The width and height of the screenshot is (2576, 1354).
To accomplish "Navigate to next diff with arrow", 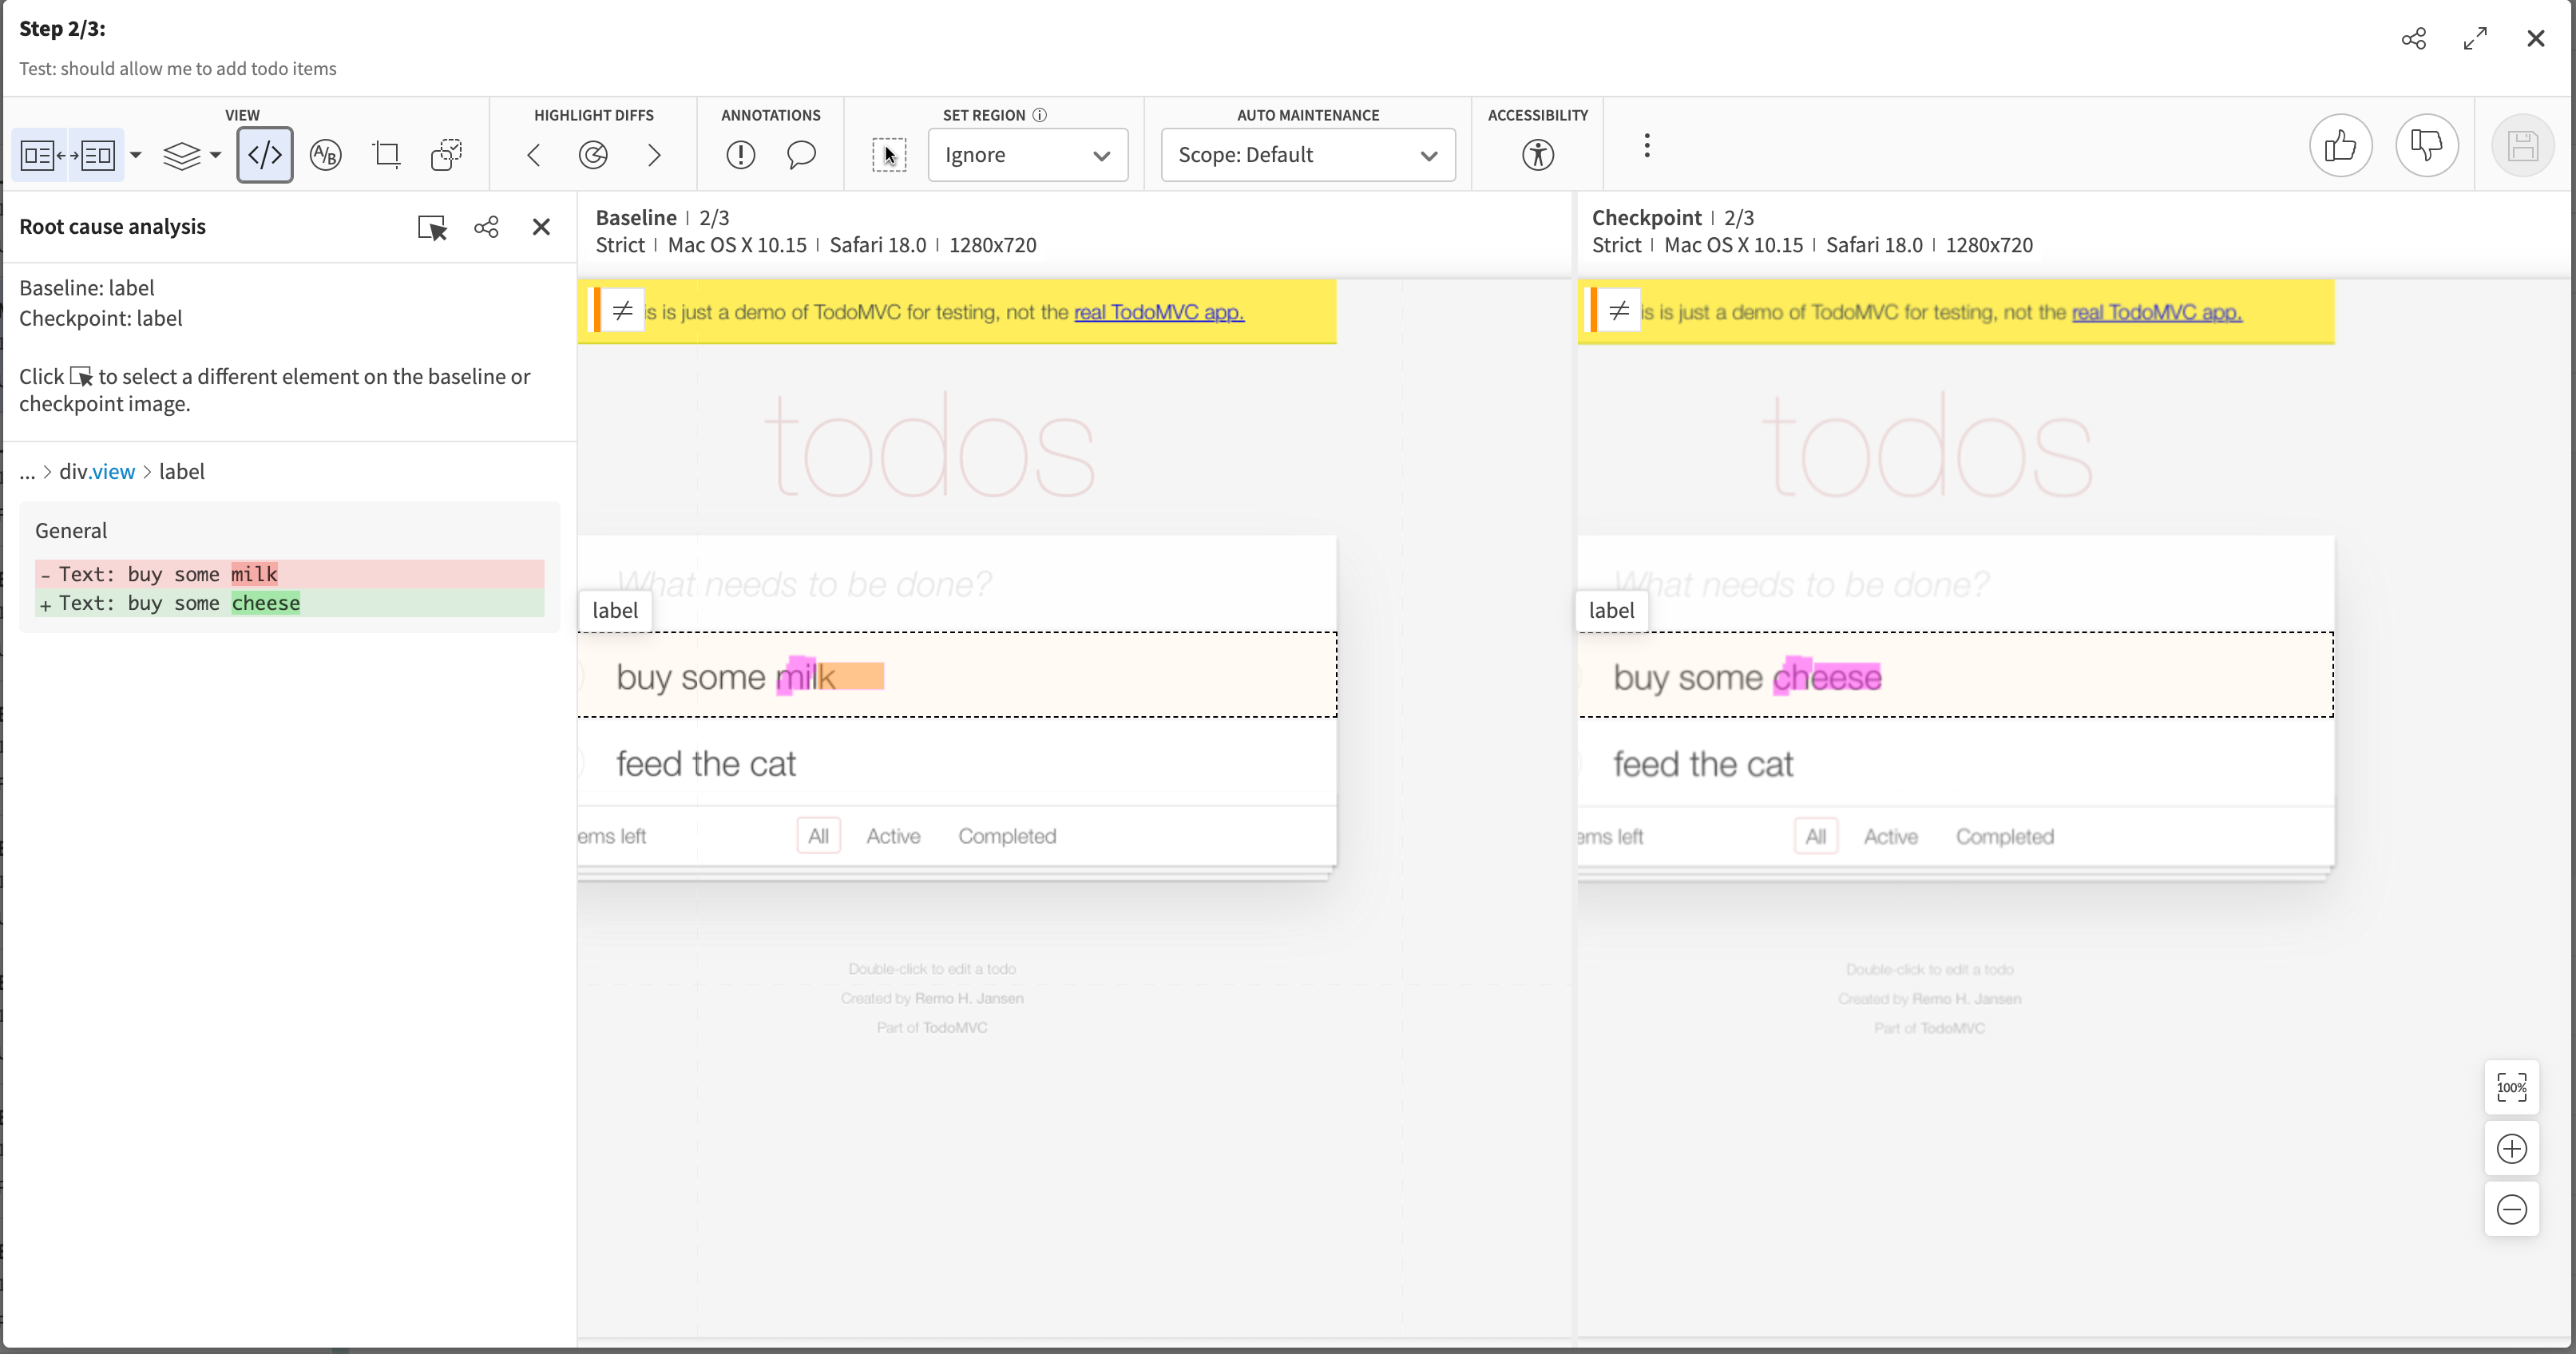I will (652, 155).
